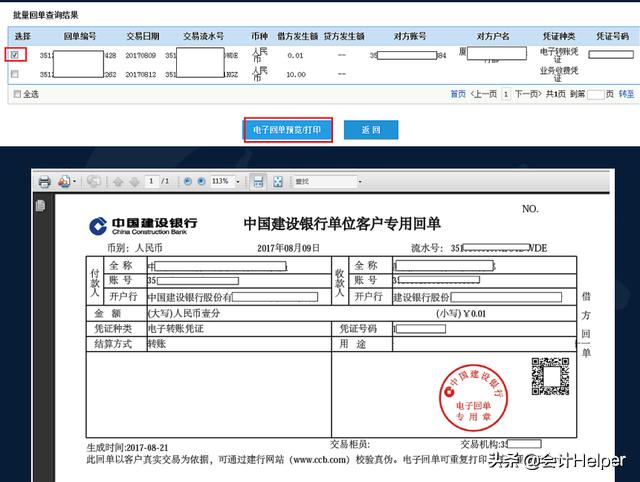Click the 上一页 pagination link
The width and height of the screenshot is (640, 482).
(x=484, y=94)
